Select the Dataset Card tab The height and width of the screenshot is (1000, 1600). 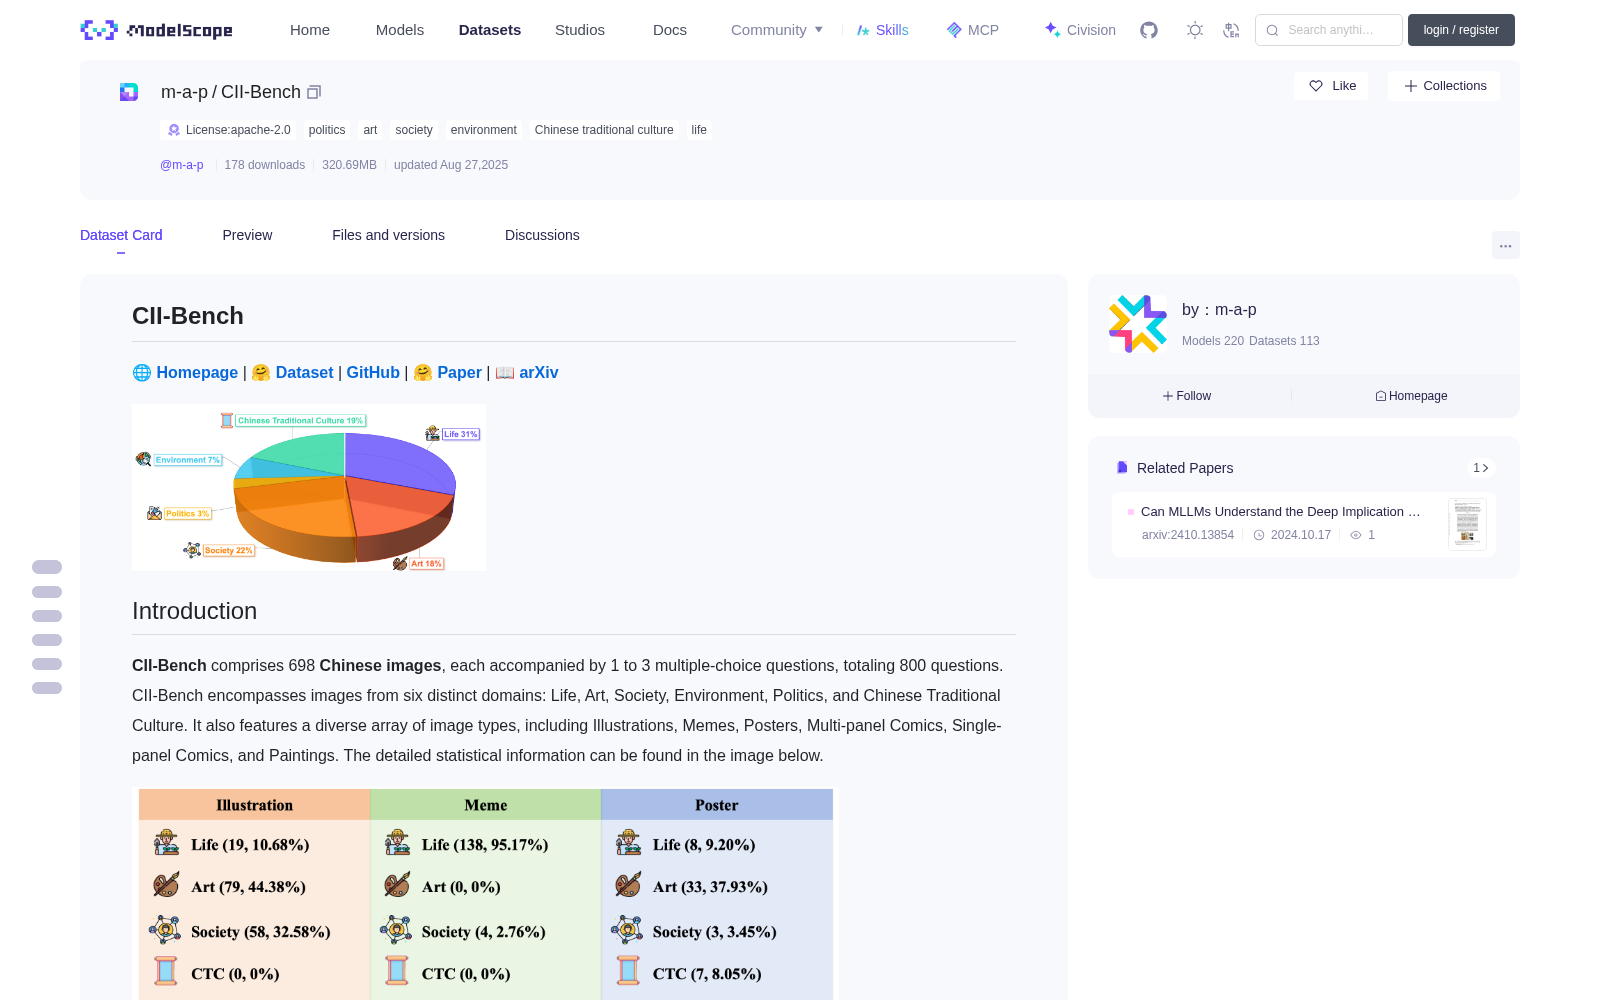coord(121,235)
